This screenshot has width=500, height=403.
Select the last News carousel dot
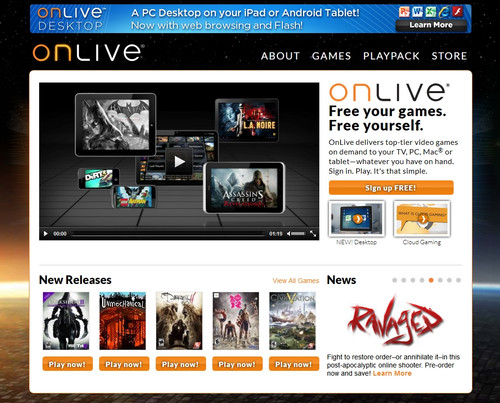[458, 280]
